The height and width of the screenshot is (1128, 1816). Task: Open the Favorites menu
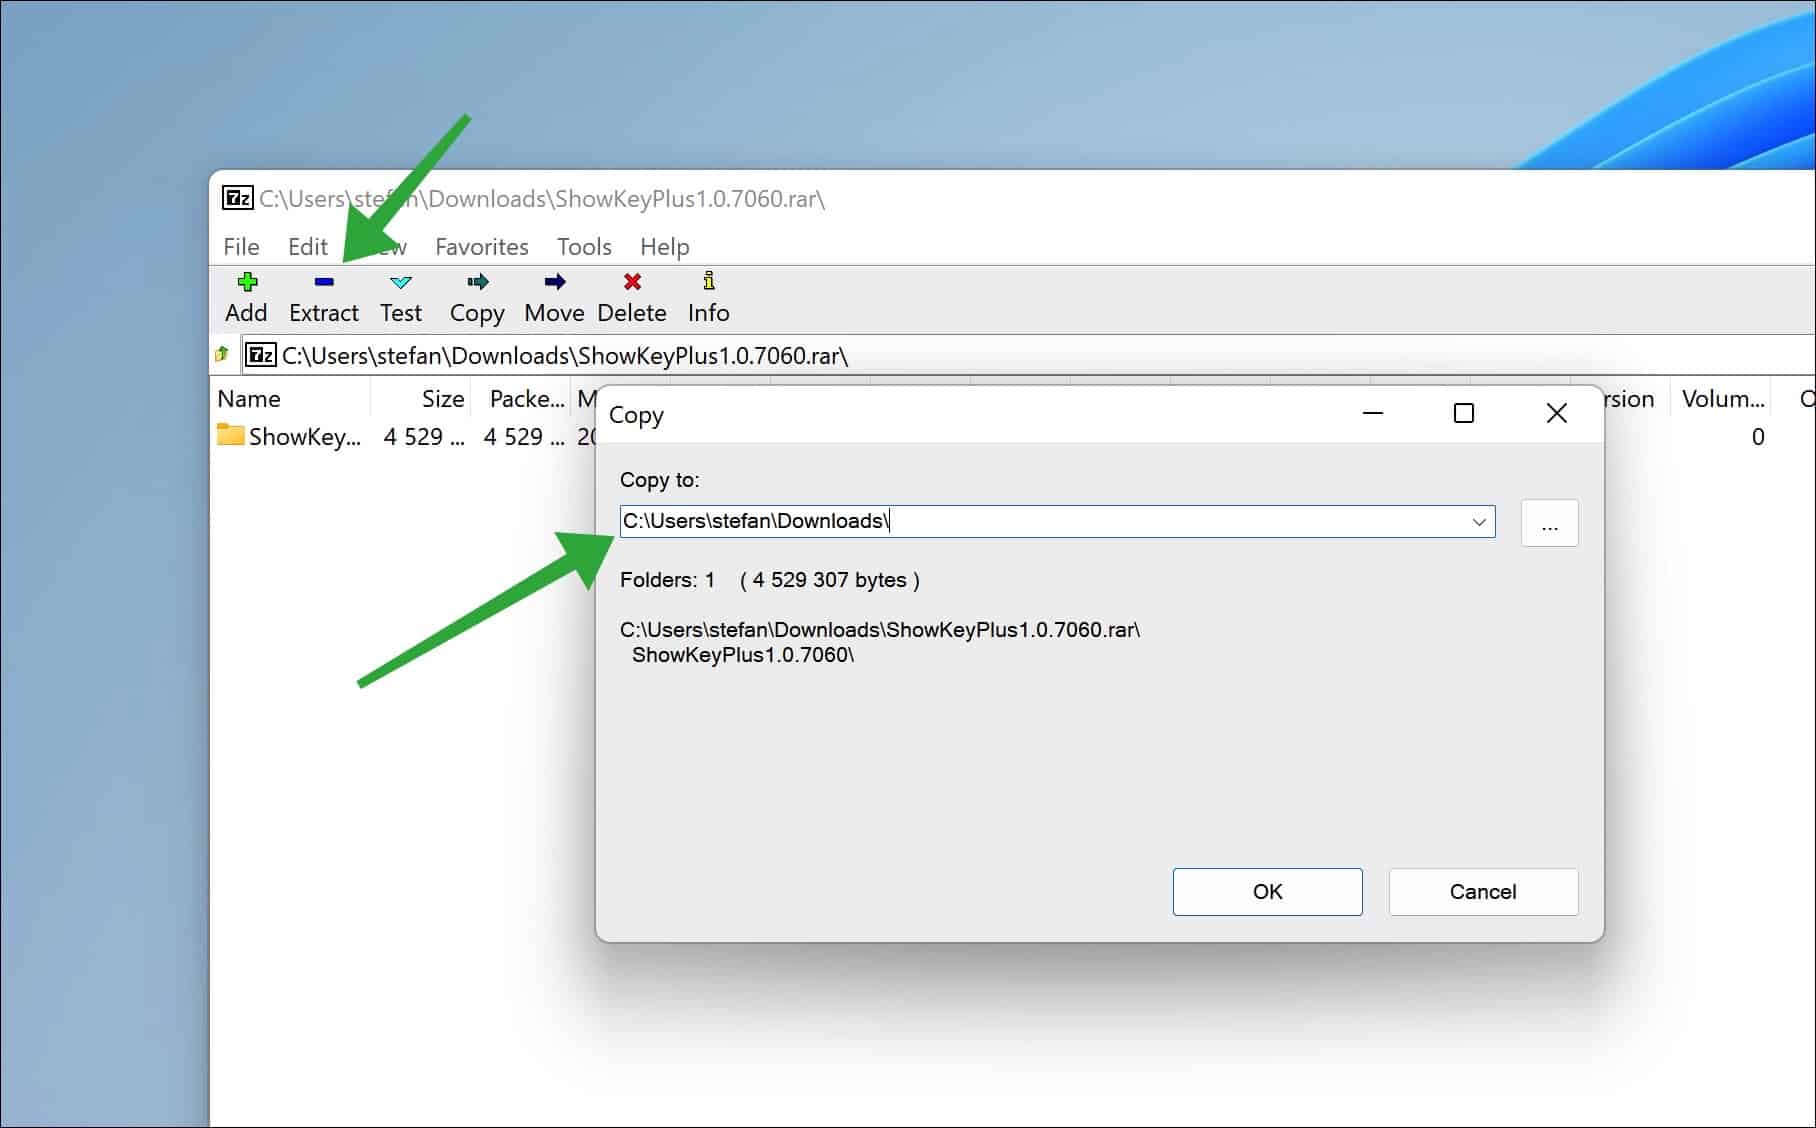[x=481, y=246]
